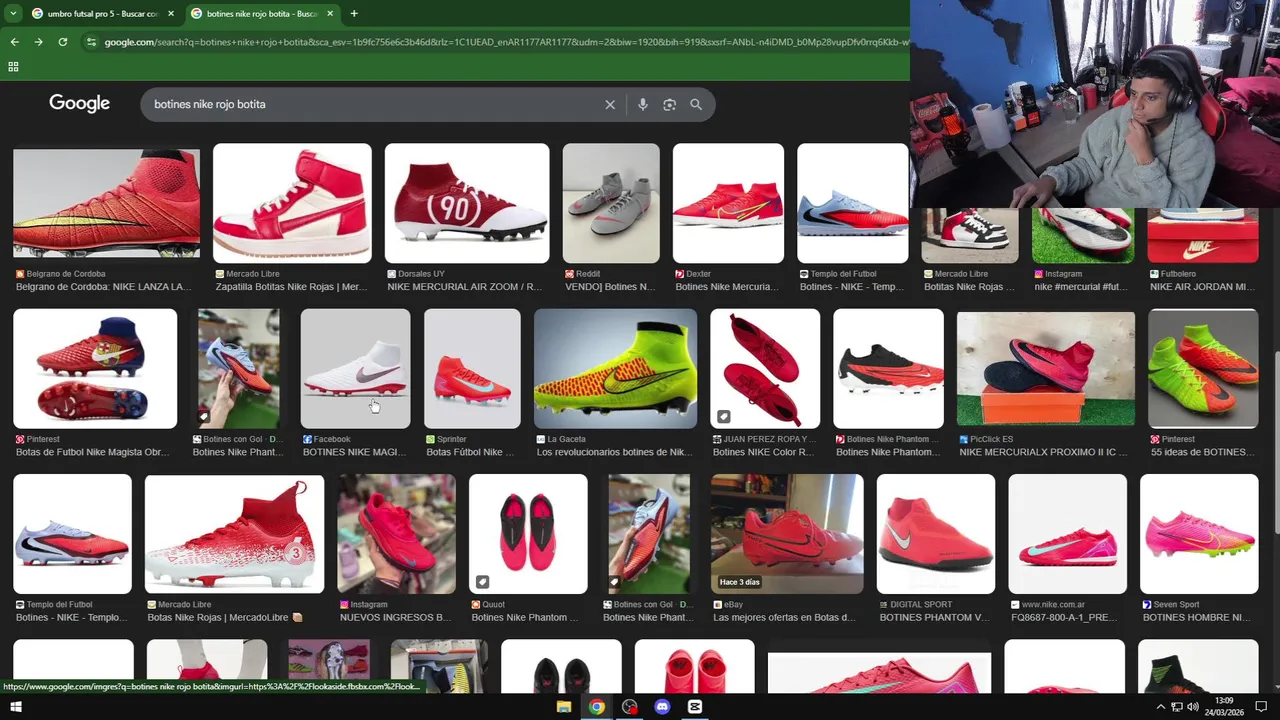The image size is (1280, 720).
Task: Expand the tab search dropdown
Action: click(13, 13)
